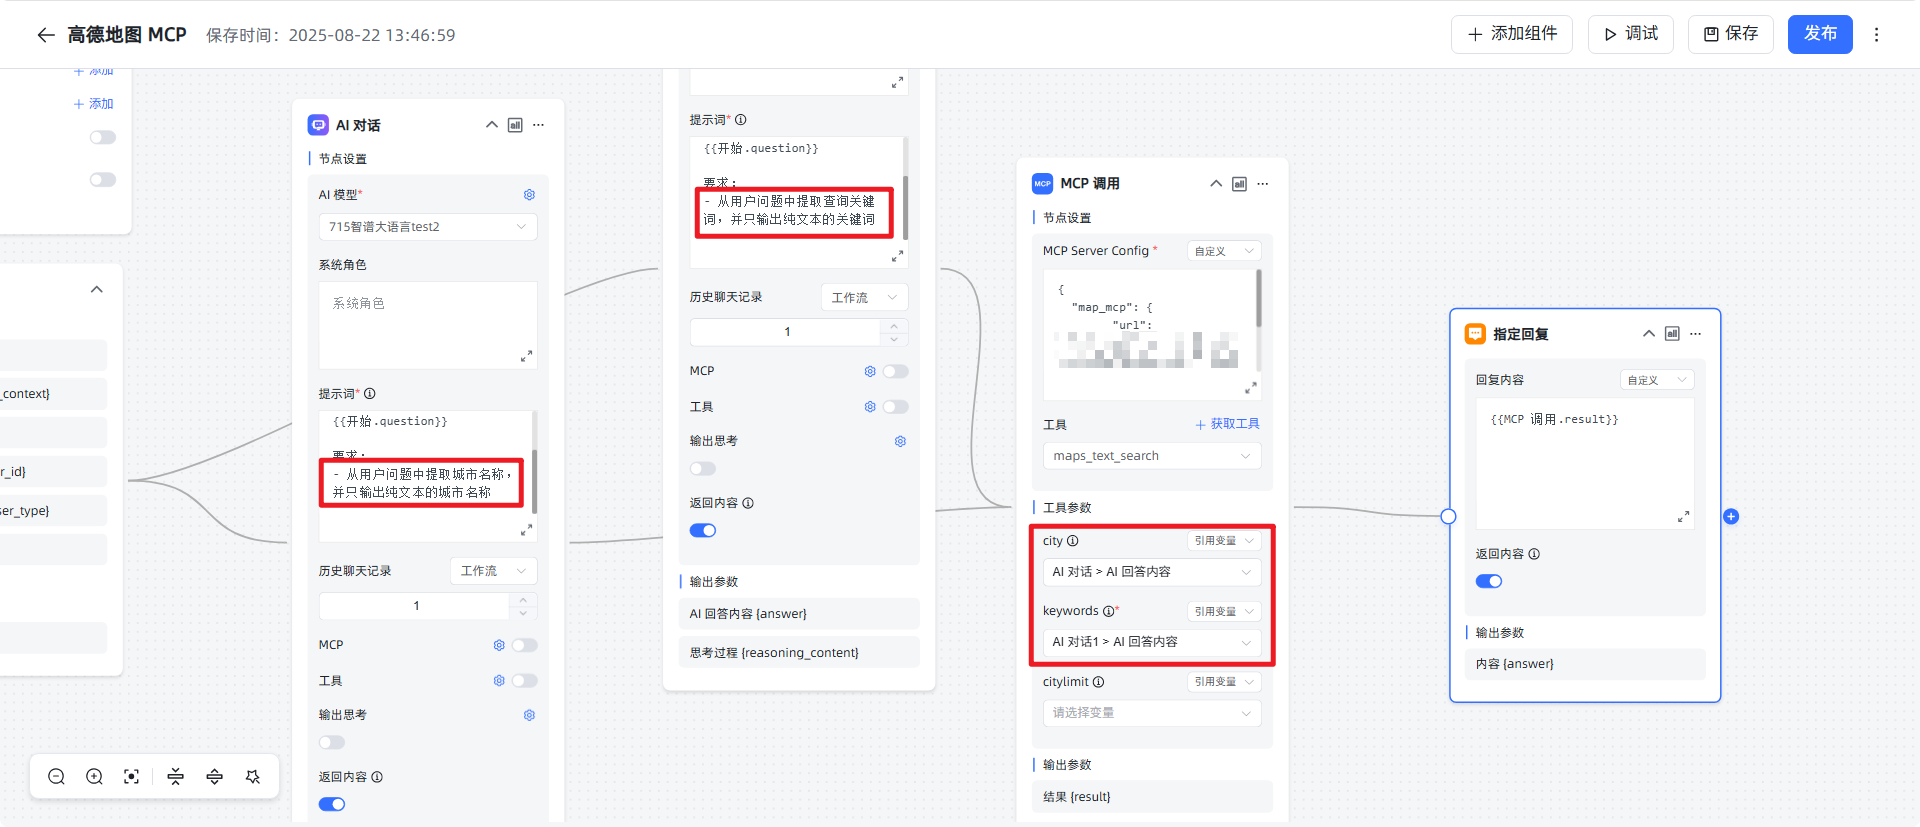Open the AI 对话1 > AI 回答内容 variable dropdown

pyautogui.click(x=1152, y=642)
